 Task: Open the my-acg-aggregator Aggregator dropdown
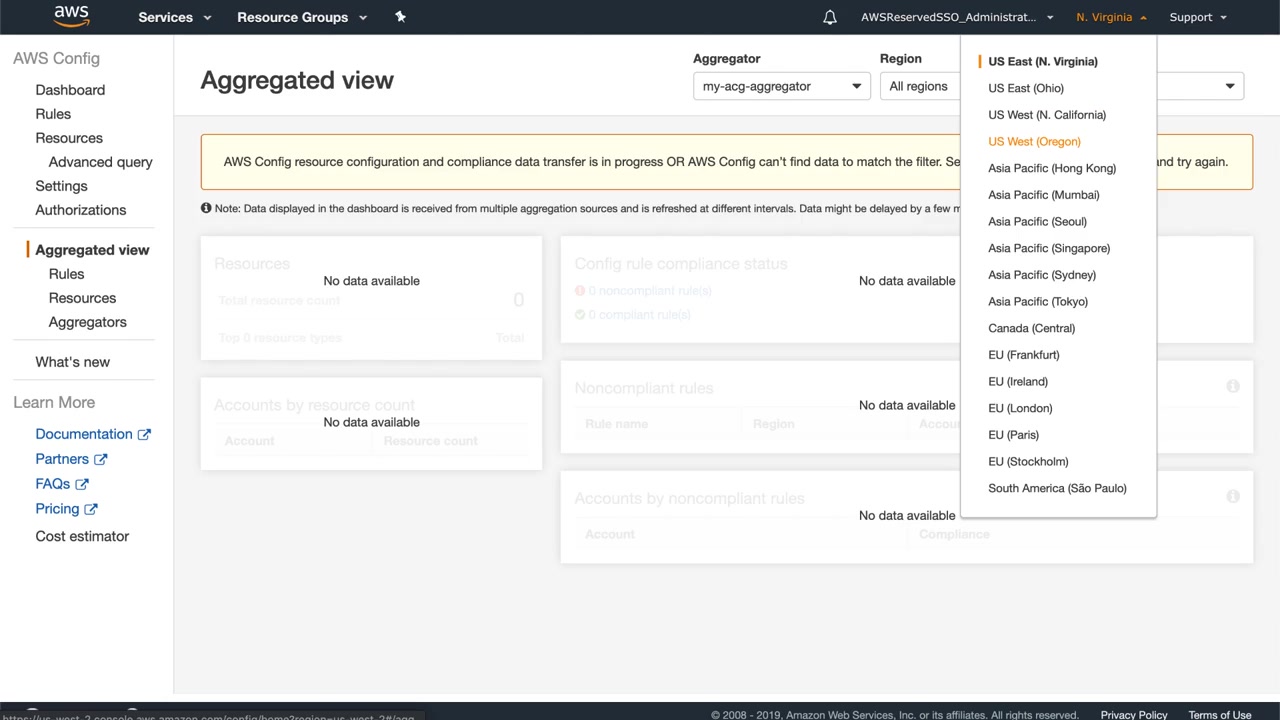781,86
